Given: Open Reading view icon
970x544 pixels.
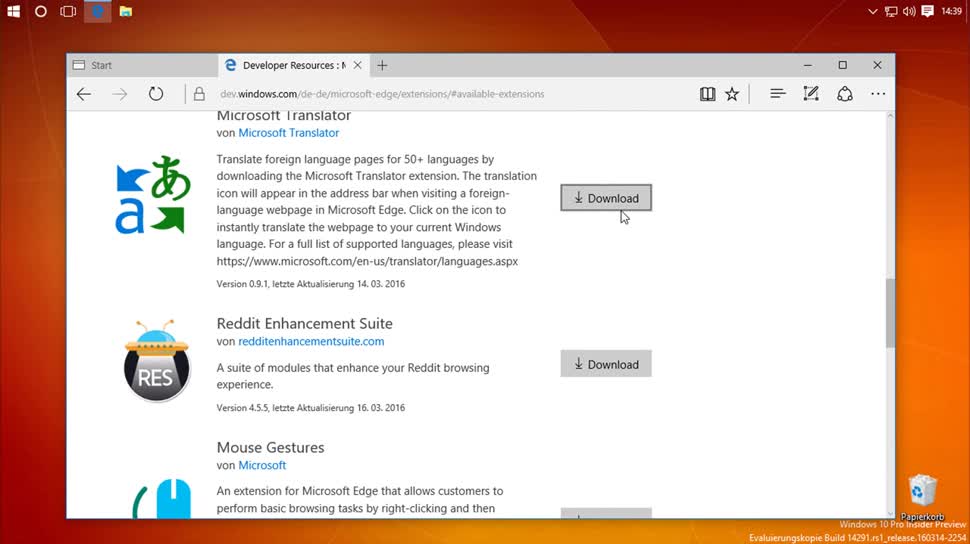Looking at the screenshot, I should pyautogui.click(x=707, y=94).
